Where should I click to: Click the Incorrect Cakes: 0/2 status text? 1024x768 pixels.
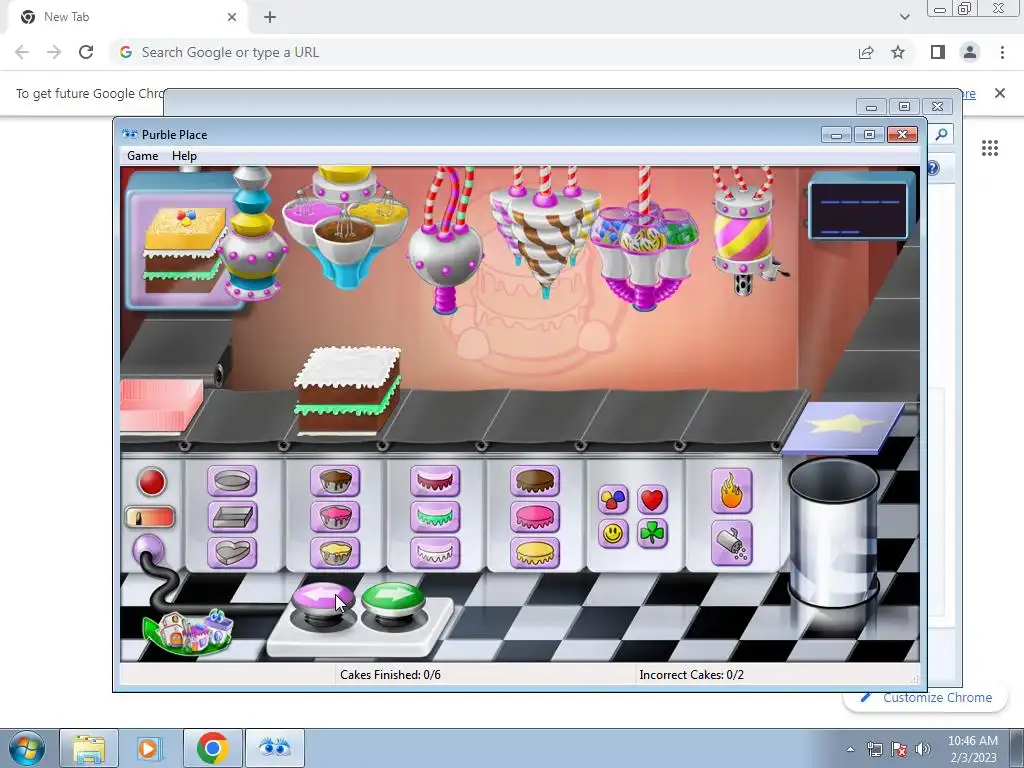coord(692,675)
